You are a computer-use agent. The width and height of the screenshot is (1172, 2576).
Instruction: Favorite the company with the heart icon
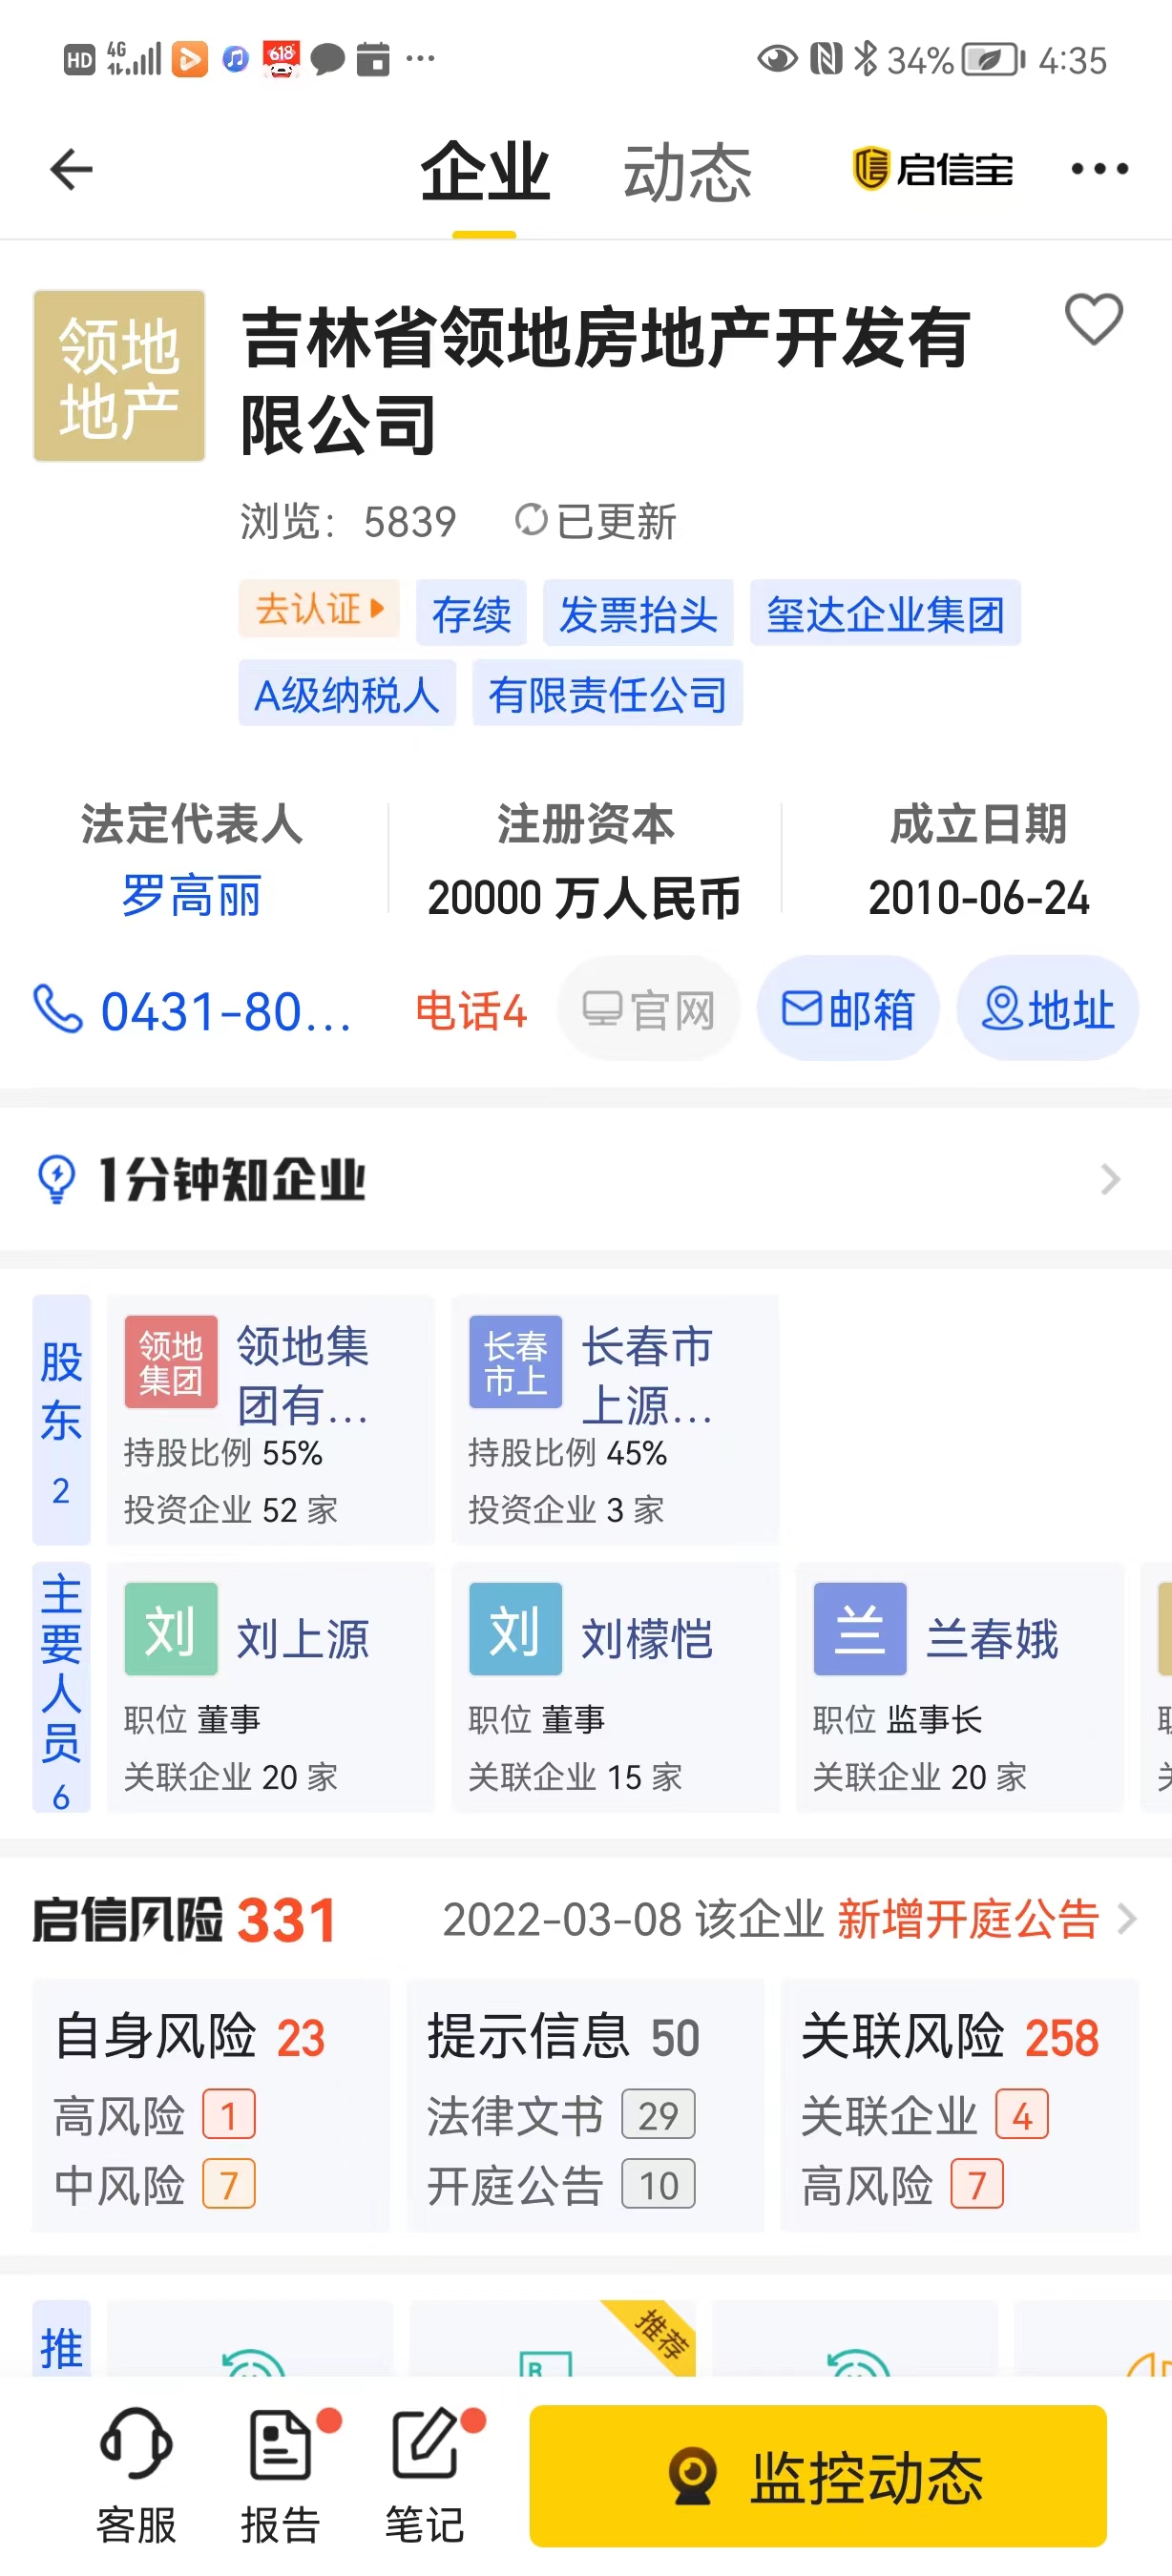(1094, 319)
